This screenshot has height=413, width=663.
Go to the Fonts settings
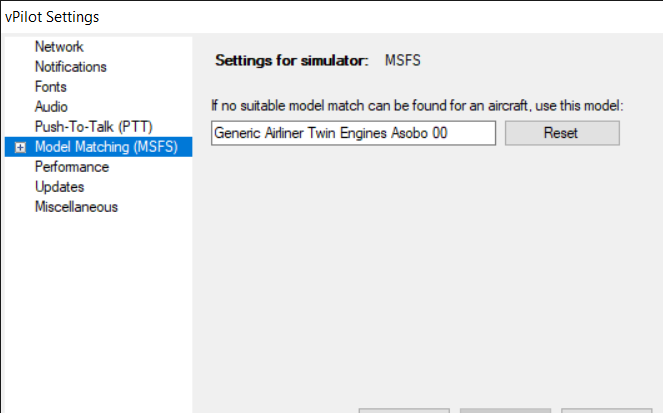(51, 87)
